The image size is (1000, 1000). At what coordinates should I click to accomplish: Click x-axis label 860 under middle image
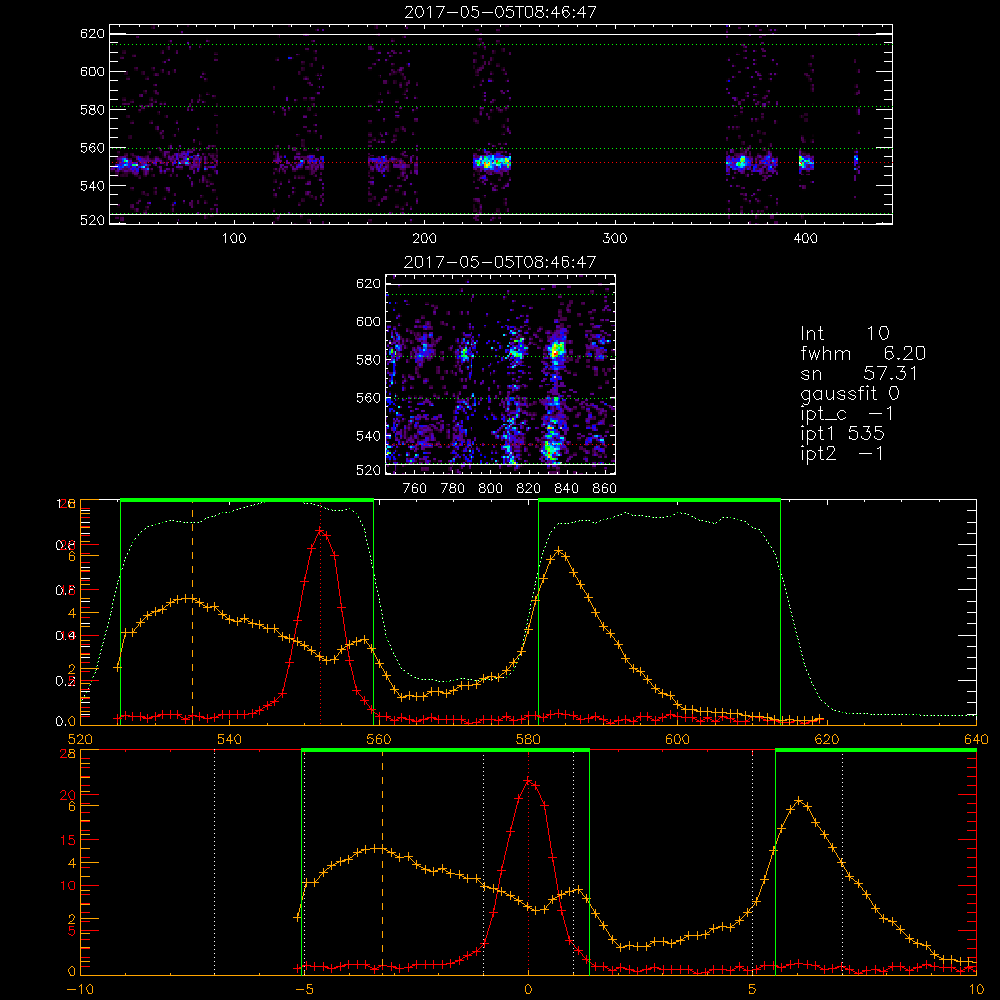(605, 489)
